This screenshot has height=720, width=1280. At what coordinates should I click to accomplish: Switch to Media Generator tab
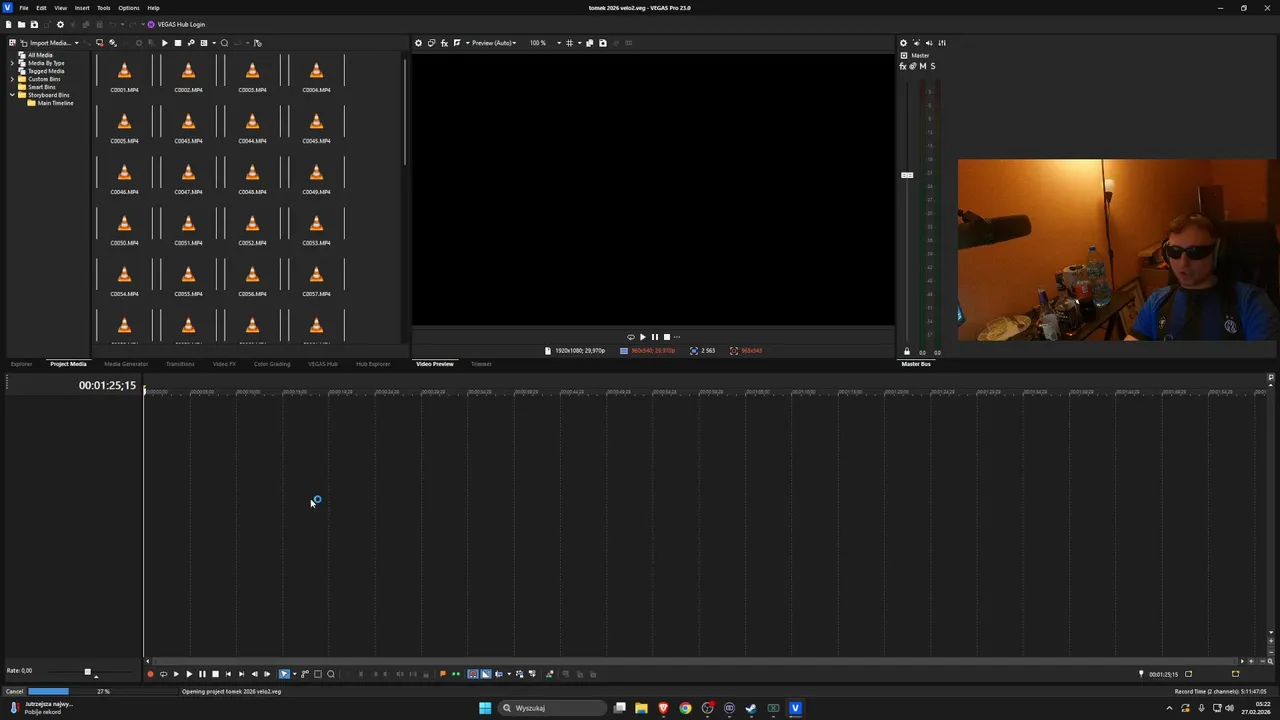coord(126,364)
